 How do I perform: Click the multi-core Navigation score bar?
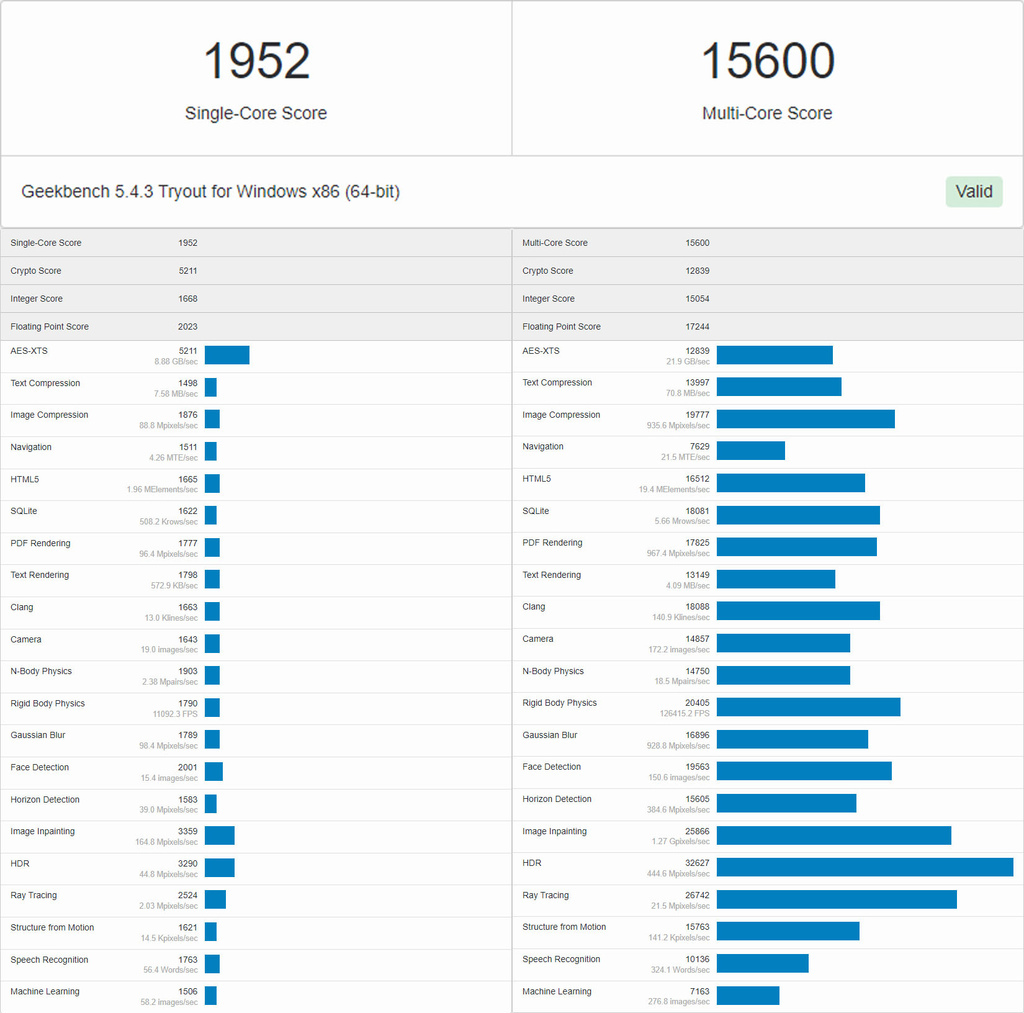coord(750,451)
